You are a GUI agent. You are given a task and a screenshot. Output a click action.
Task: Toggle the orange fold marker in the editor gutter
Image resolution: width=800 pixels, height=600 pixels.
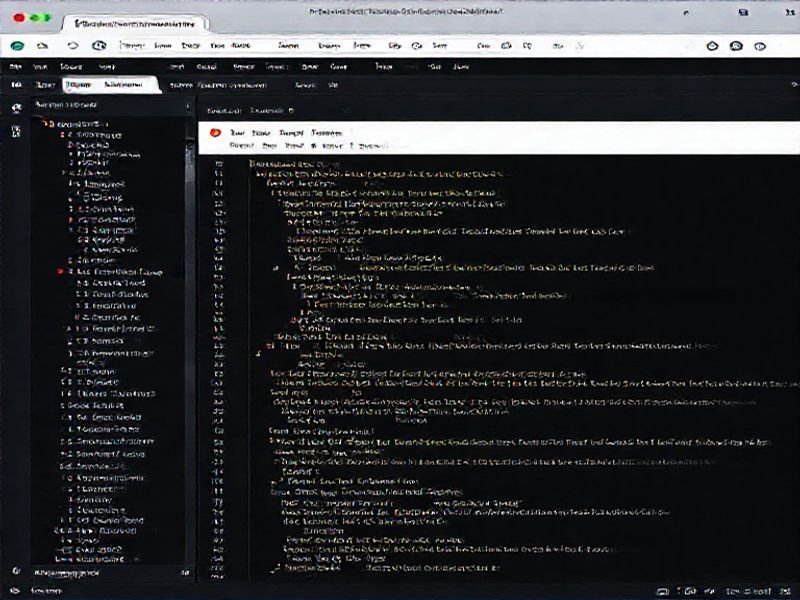tap(257, 351)
